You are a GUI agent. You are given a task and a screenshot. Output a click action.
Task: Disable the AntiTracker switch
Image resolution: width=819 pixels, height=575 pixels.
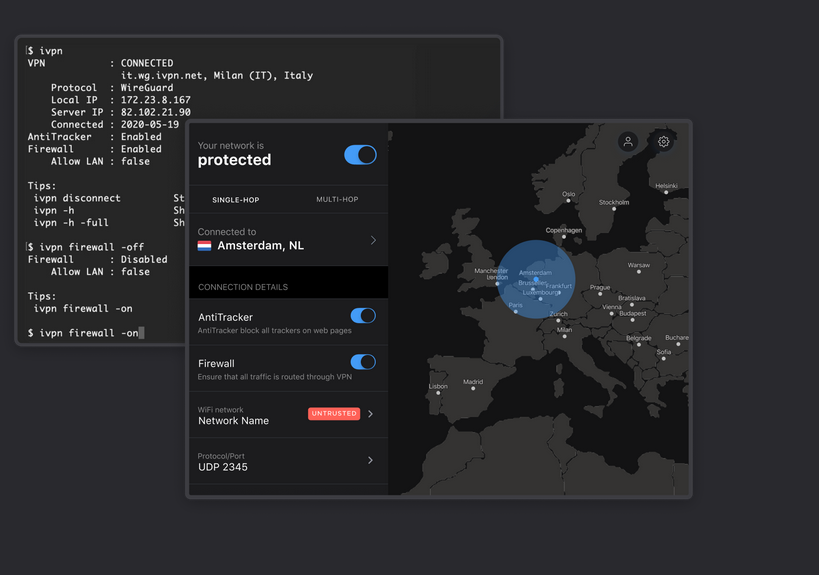click(363, 315)
